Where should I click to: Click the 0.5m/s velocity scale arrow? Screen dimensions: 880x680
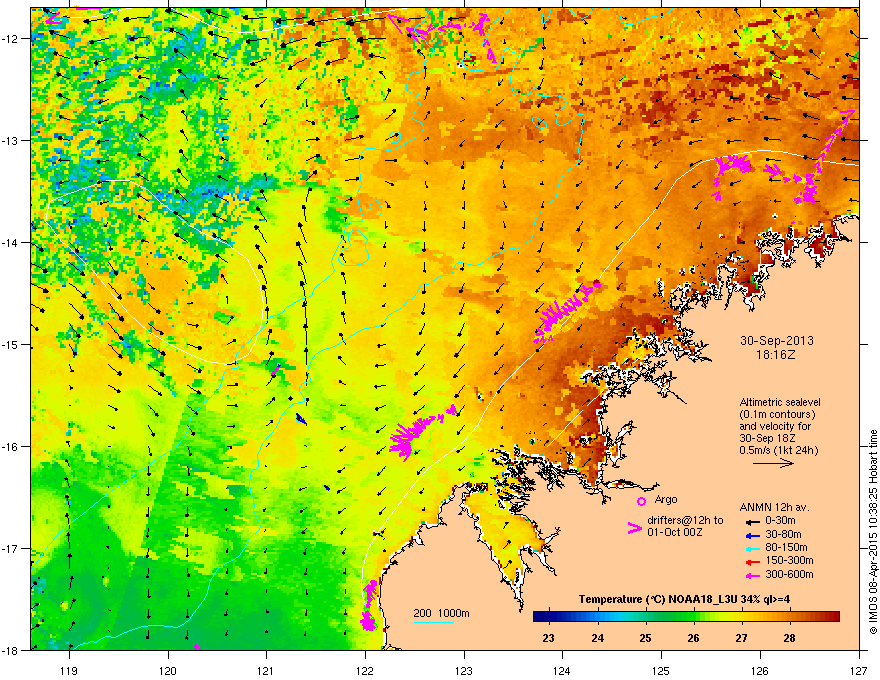point(773,463)
